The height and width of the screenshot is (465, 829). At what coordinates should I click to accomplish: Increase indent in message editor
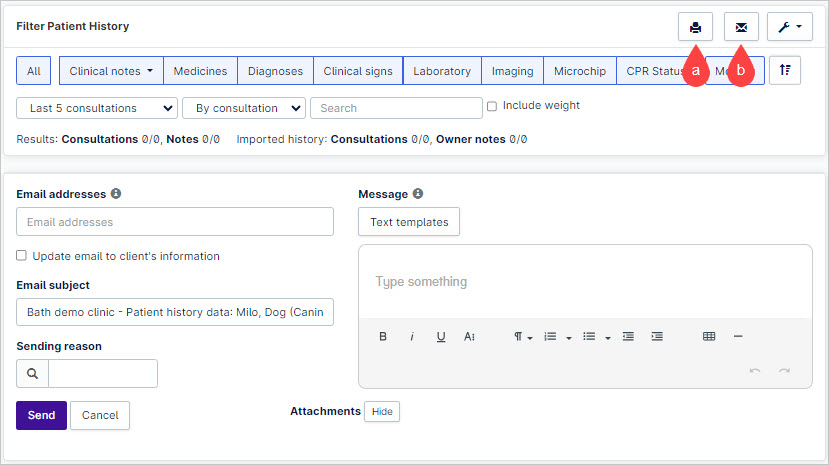657,337
